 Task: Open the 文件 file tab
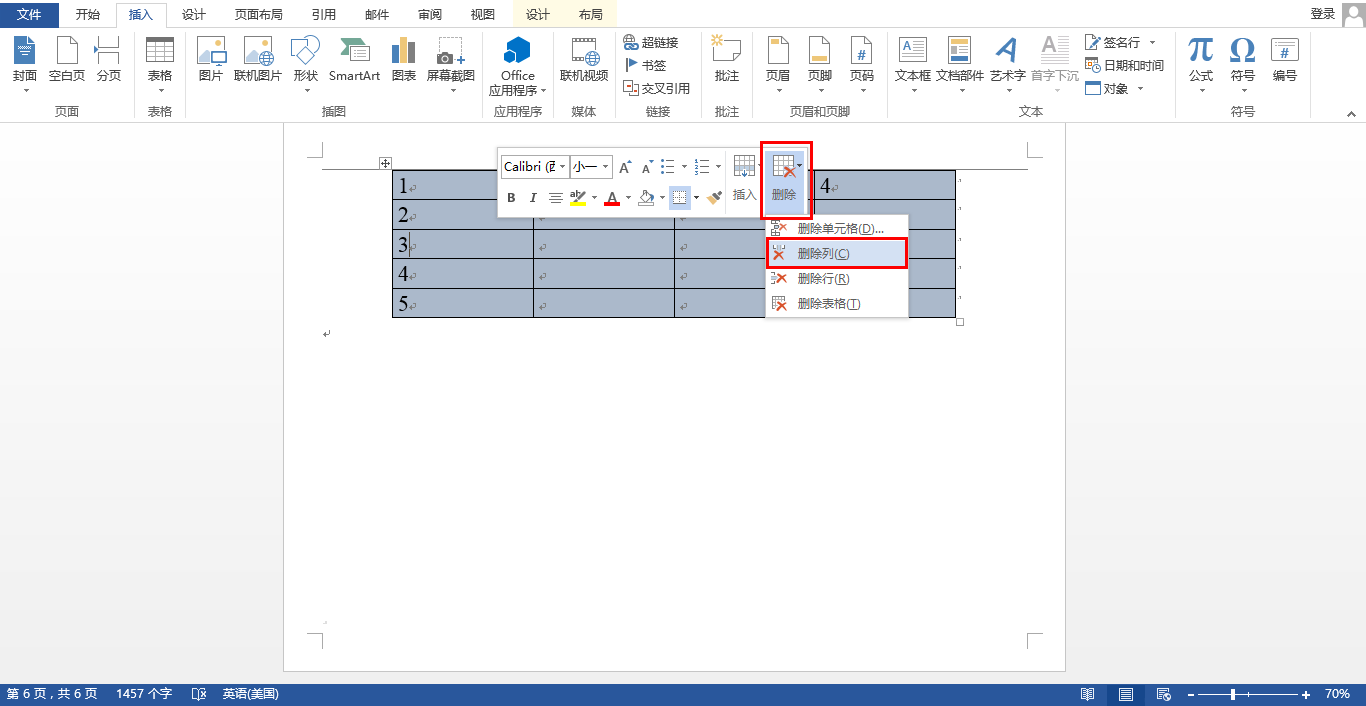(30, 14)
